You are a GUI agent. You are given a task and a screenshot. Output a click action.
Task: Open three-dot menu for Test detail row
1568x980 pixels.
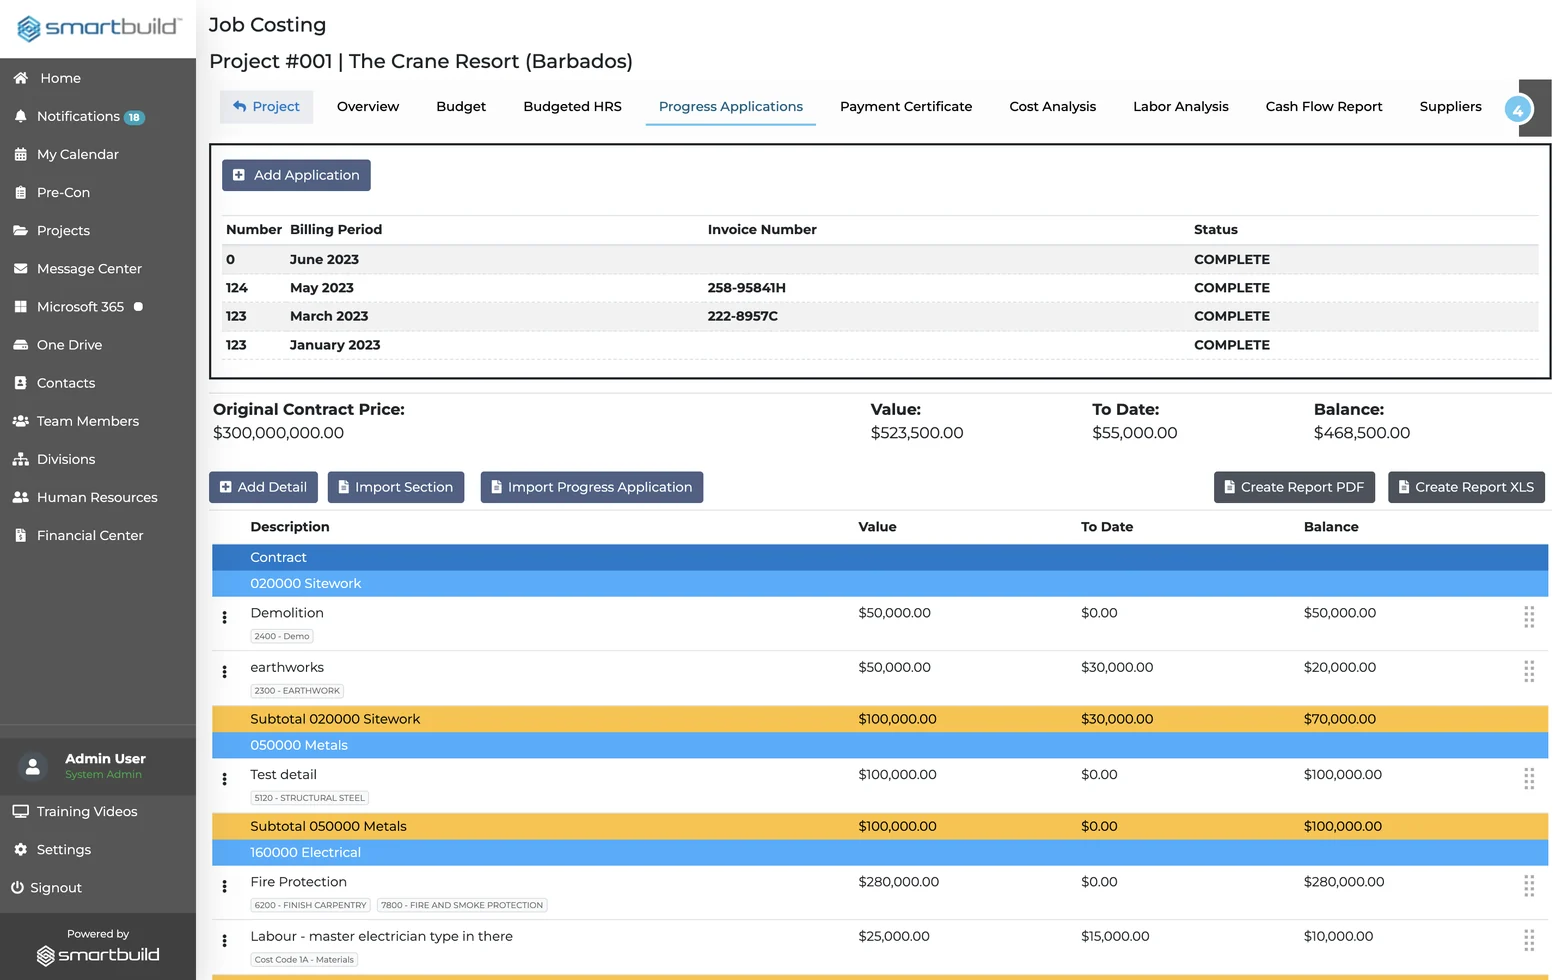tap(224, 779)
